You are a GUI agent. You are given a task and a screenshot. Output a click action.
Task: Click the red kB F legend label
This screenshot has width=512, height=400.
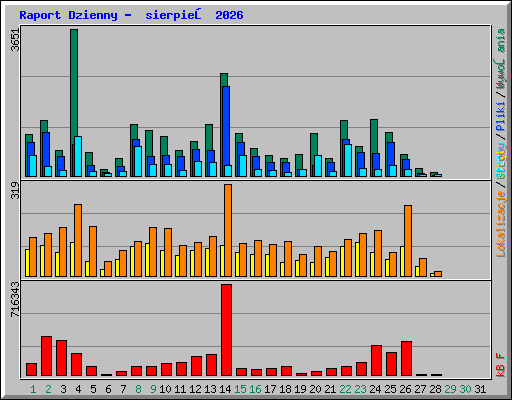click(x=501, y=365)
